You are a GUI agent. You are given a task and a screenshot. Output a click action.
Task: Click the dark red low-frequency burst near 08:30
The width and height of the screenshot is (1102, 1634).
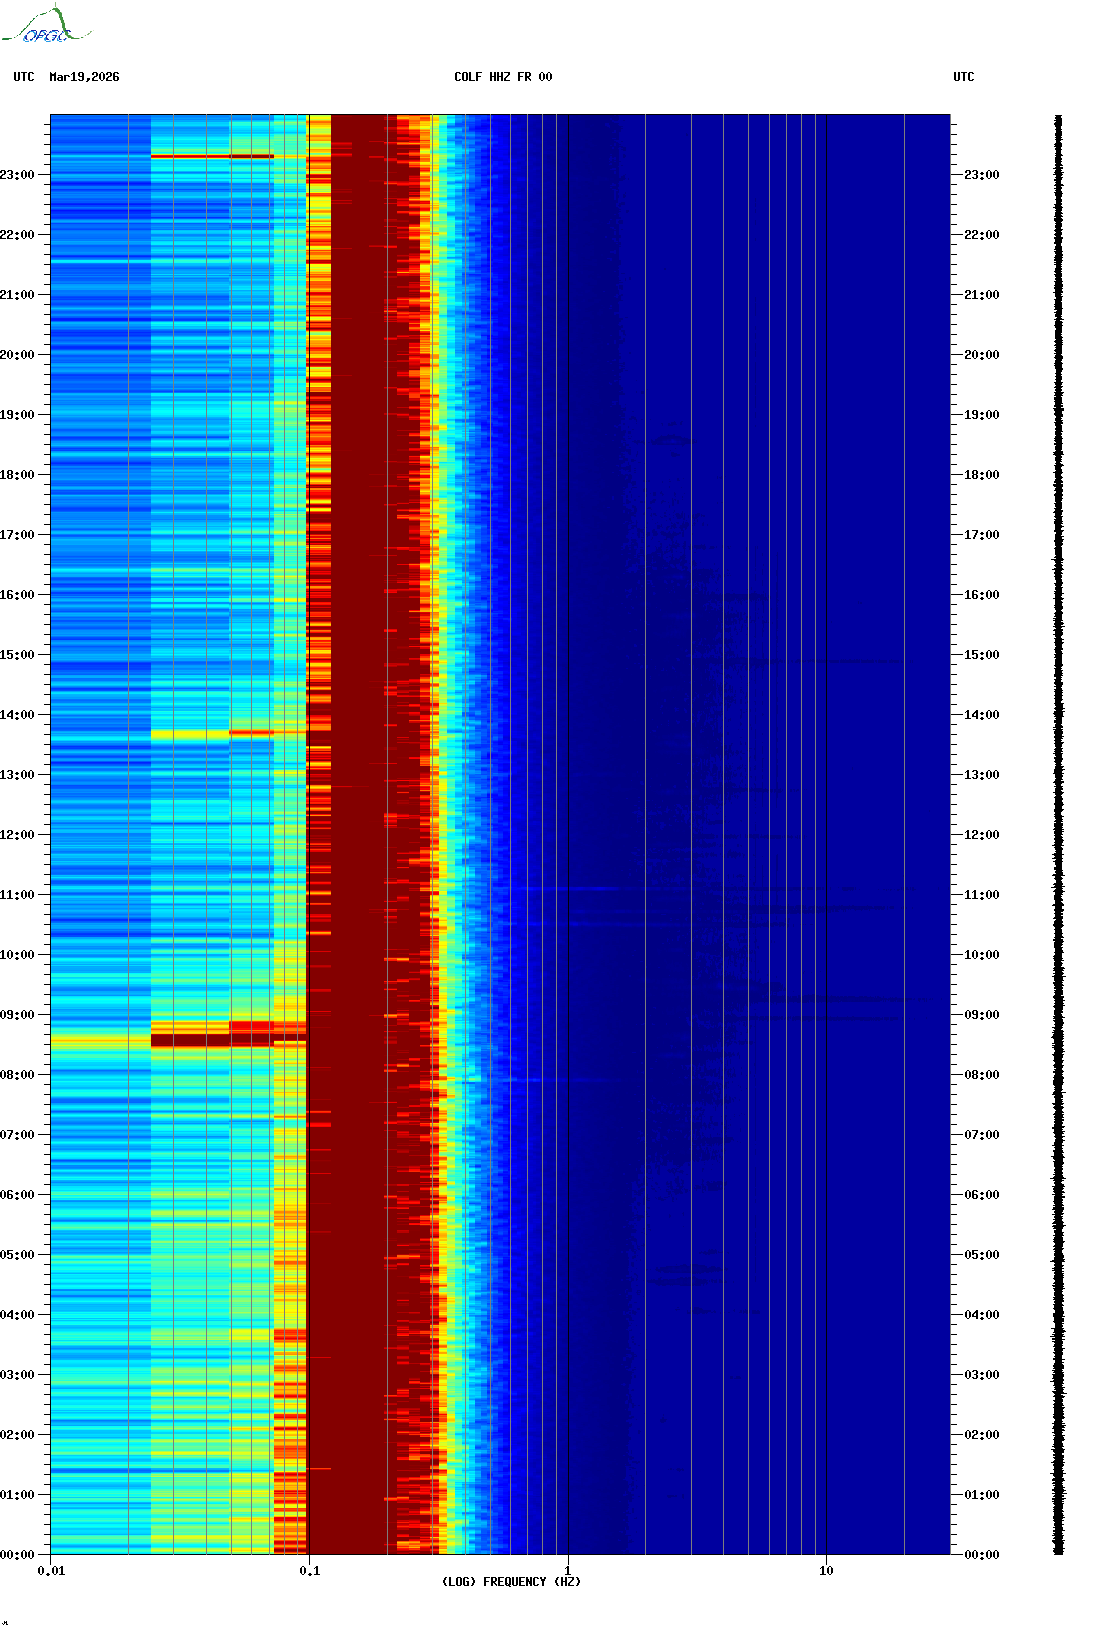pos(210,1040)
